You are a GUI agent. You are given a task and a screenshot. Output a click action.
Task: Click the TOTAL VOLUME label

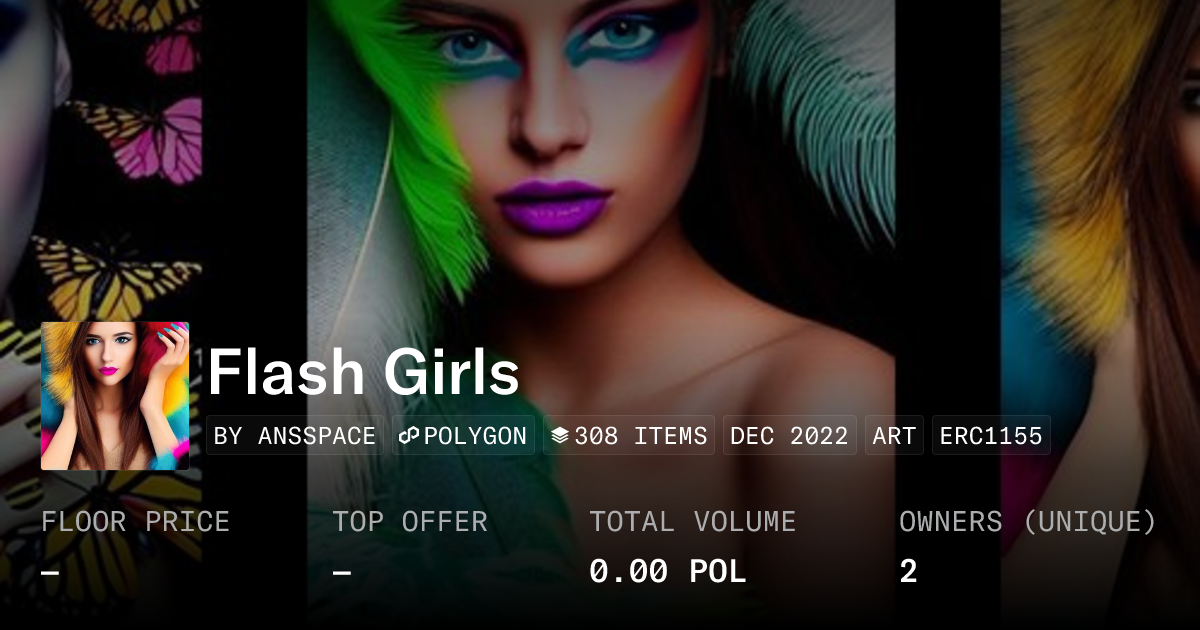coord(693,522)
